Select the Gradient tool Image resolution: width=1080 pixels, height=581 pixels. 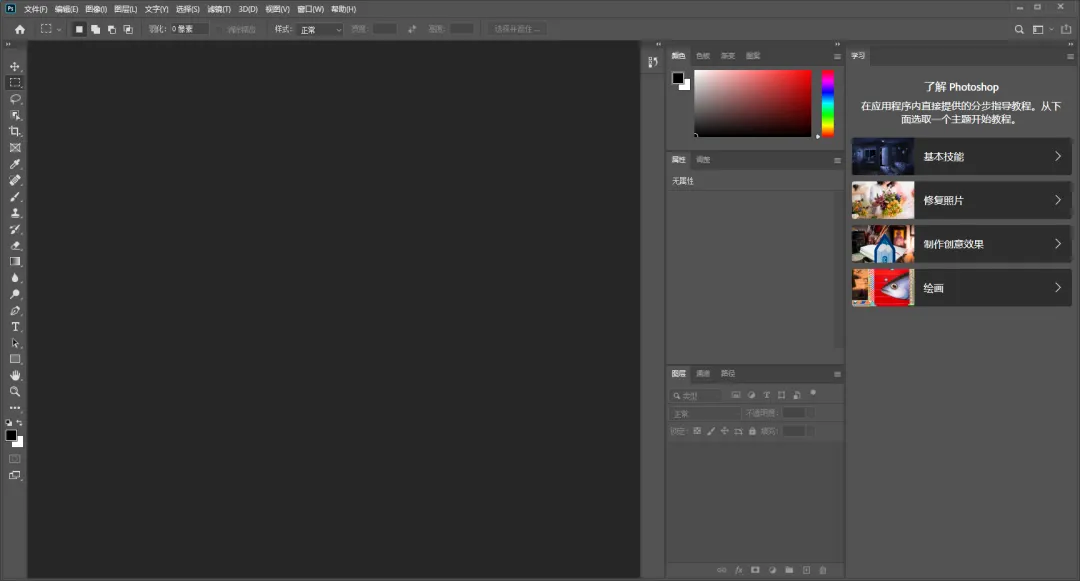(14, 262)
